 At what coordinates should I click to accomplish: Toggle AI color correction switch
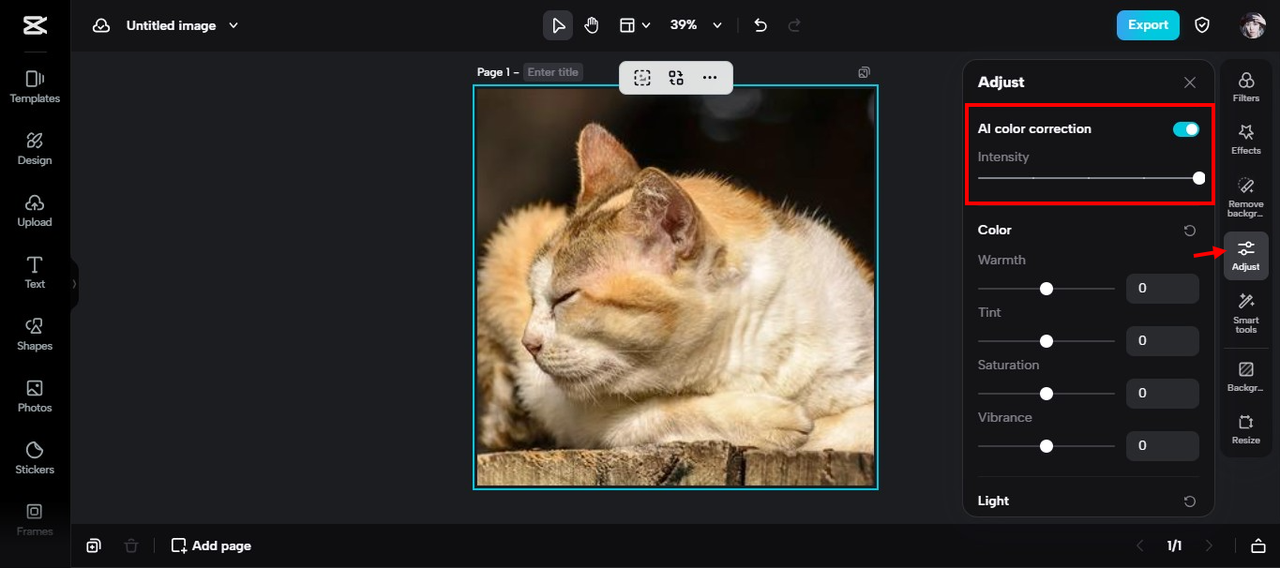[x=1186, y=129]
